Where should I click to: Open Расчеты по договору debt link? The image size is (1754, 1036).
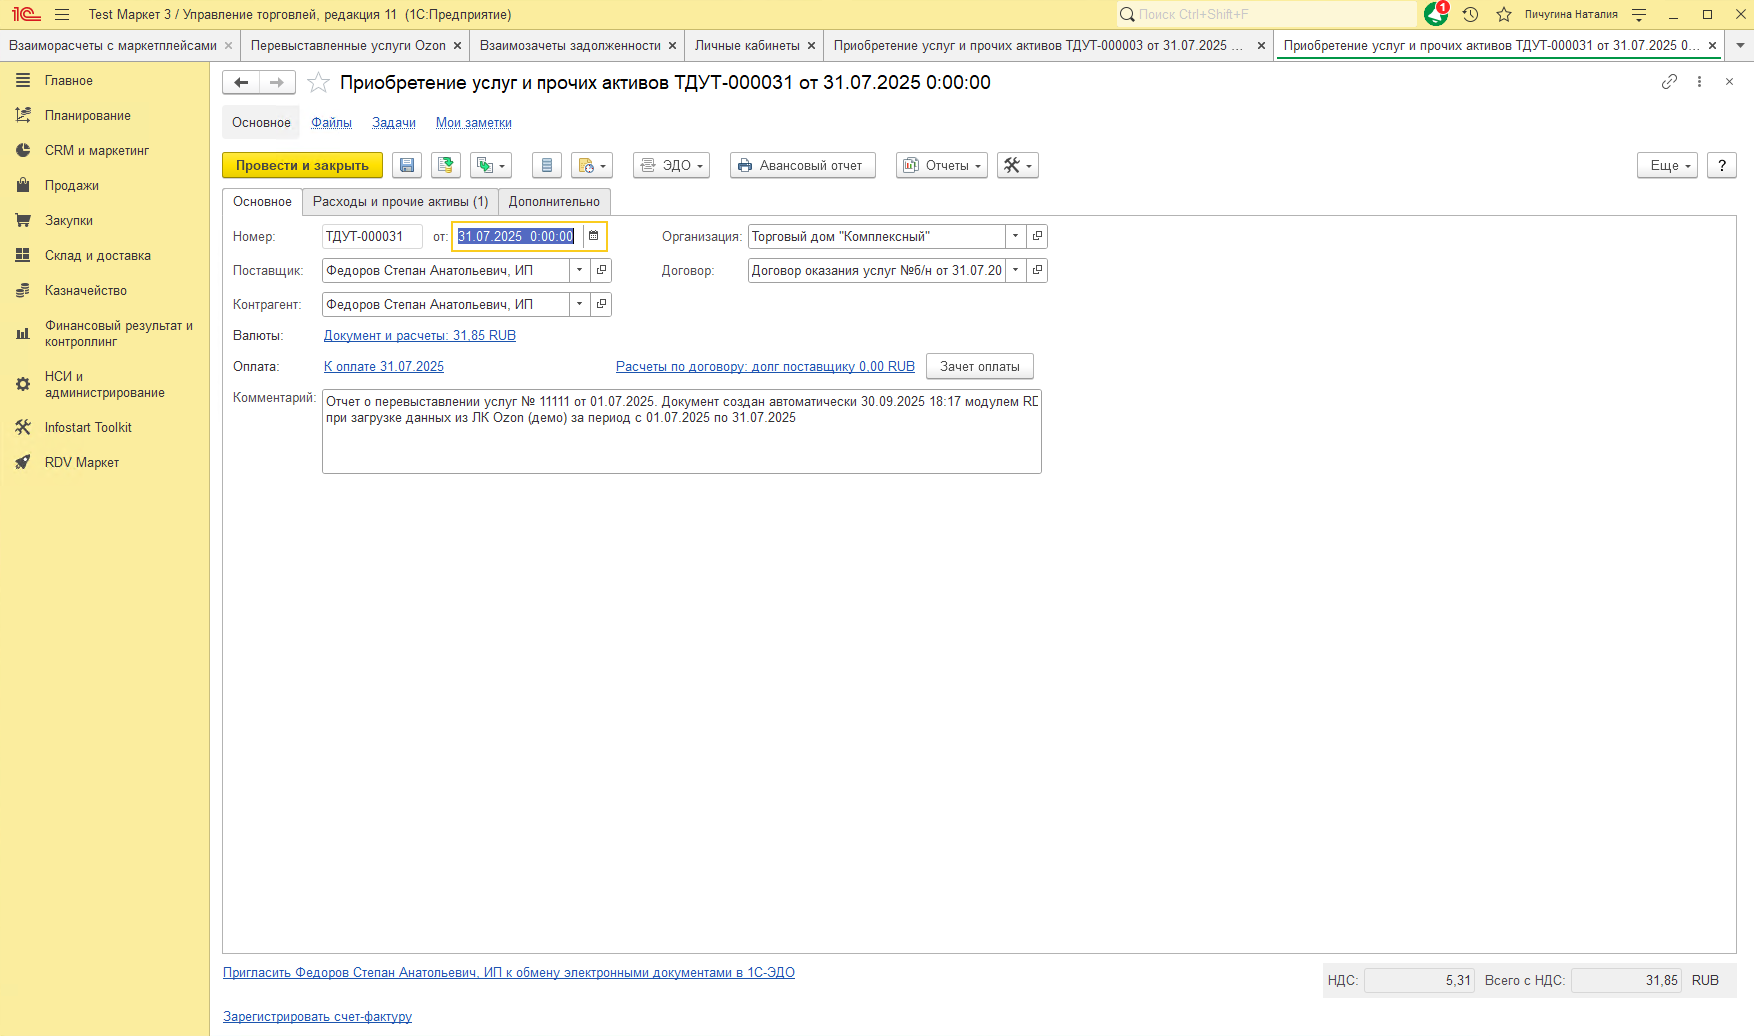point(765,367)
